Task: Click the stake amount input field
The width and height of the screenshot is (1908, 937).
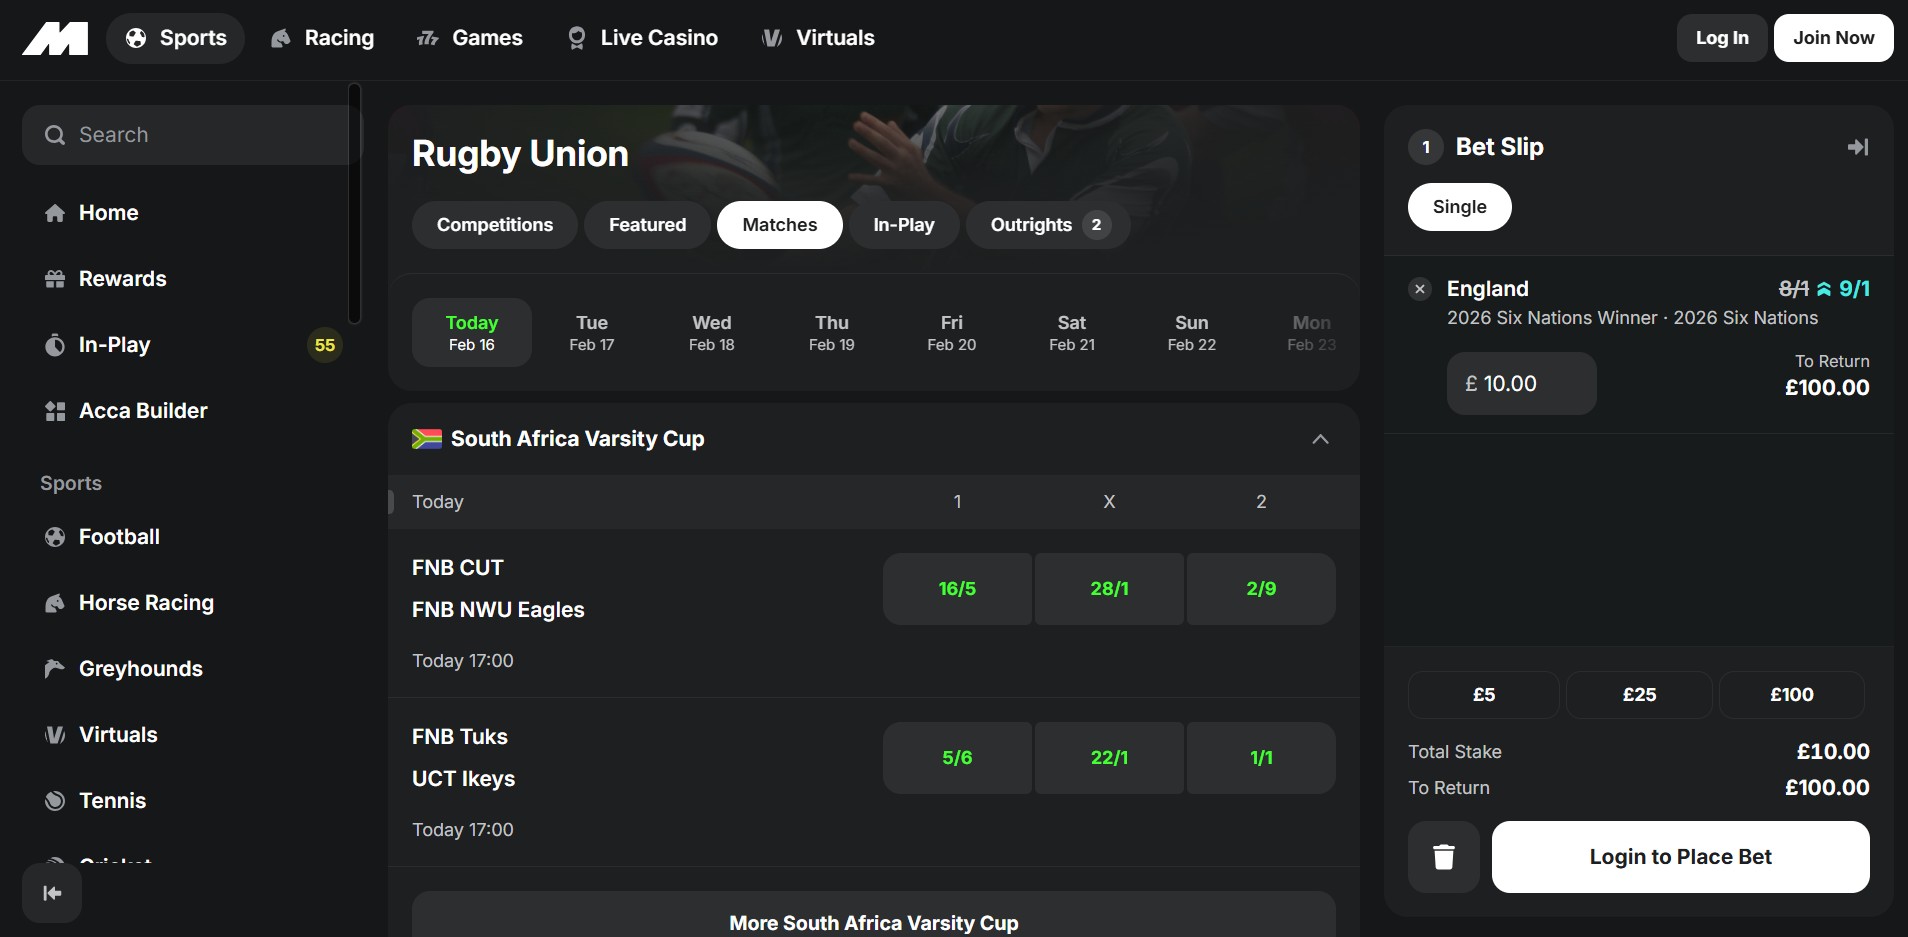Action: [1521, 384]
